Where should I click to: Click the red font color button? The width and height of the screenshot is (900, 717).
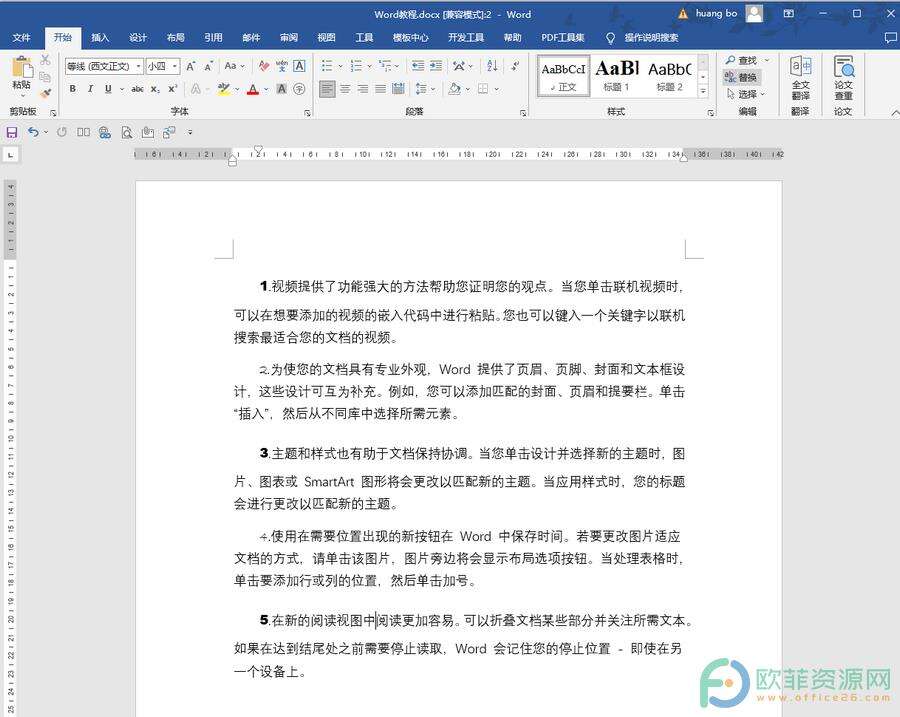click(x=252, y=89)
